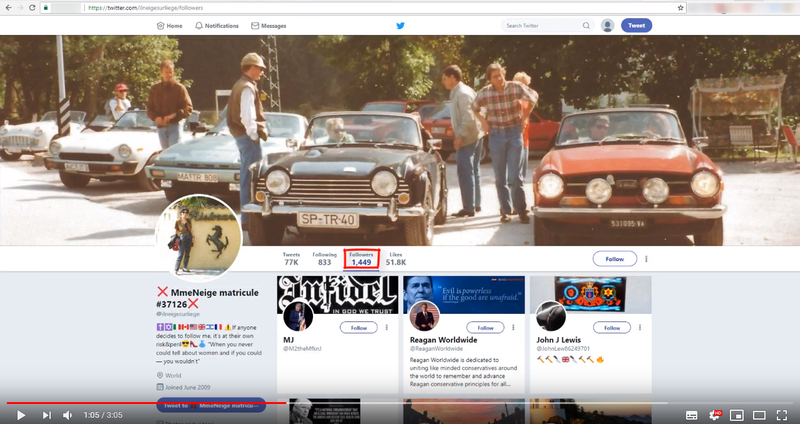The width and height of the screenshot is (800, 424).
Task: Select the twitter.com address bar URL
Action: 145,8
